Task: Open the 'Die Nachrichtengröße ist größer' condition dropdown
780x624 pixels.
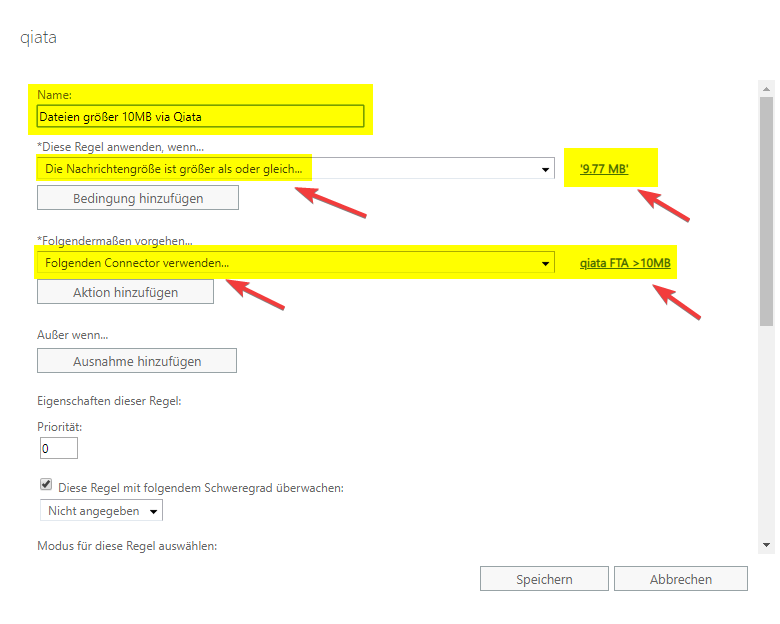Action: click(295, 169)
